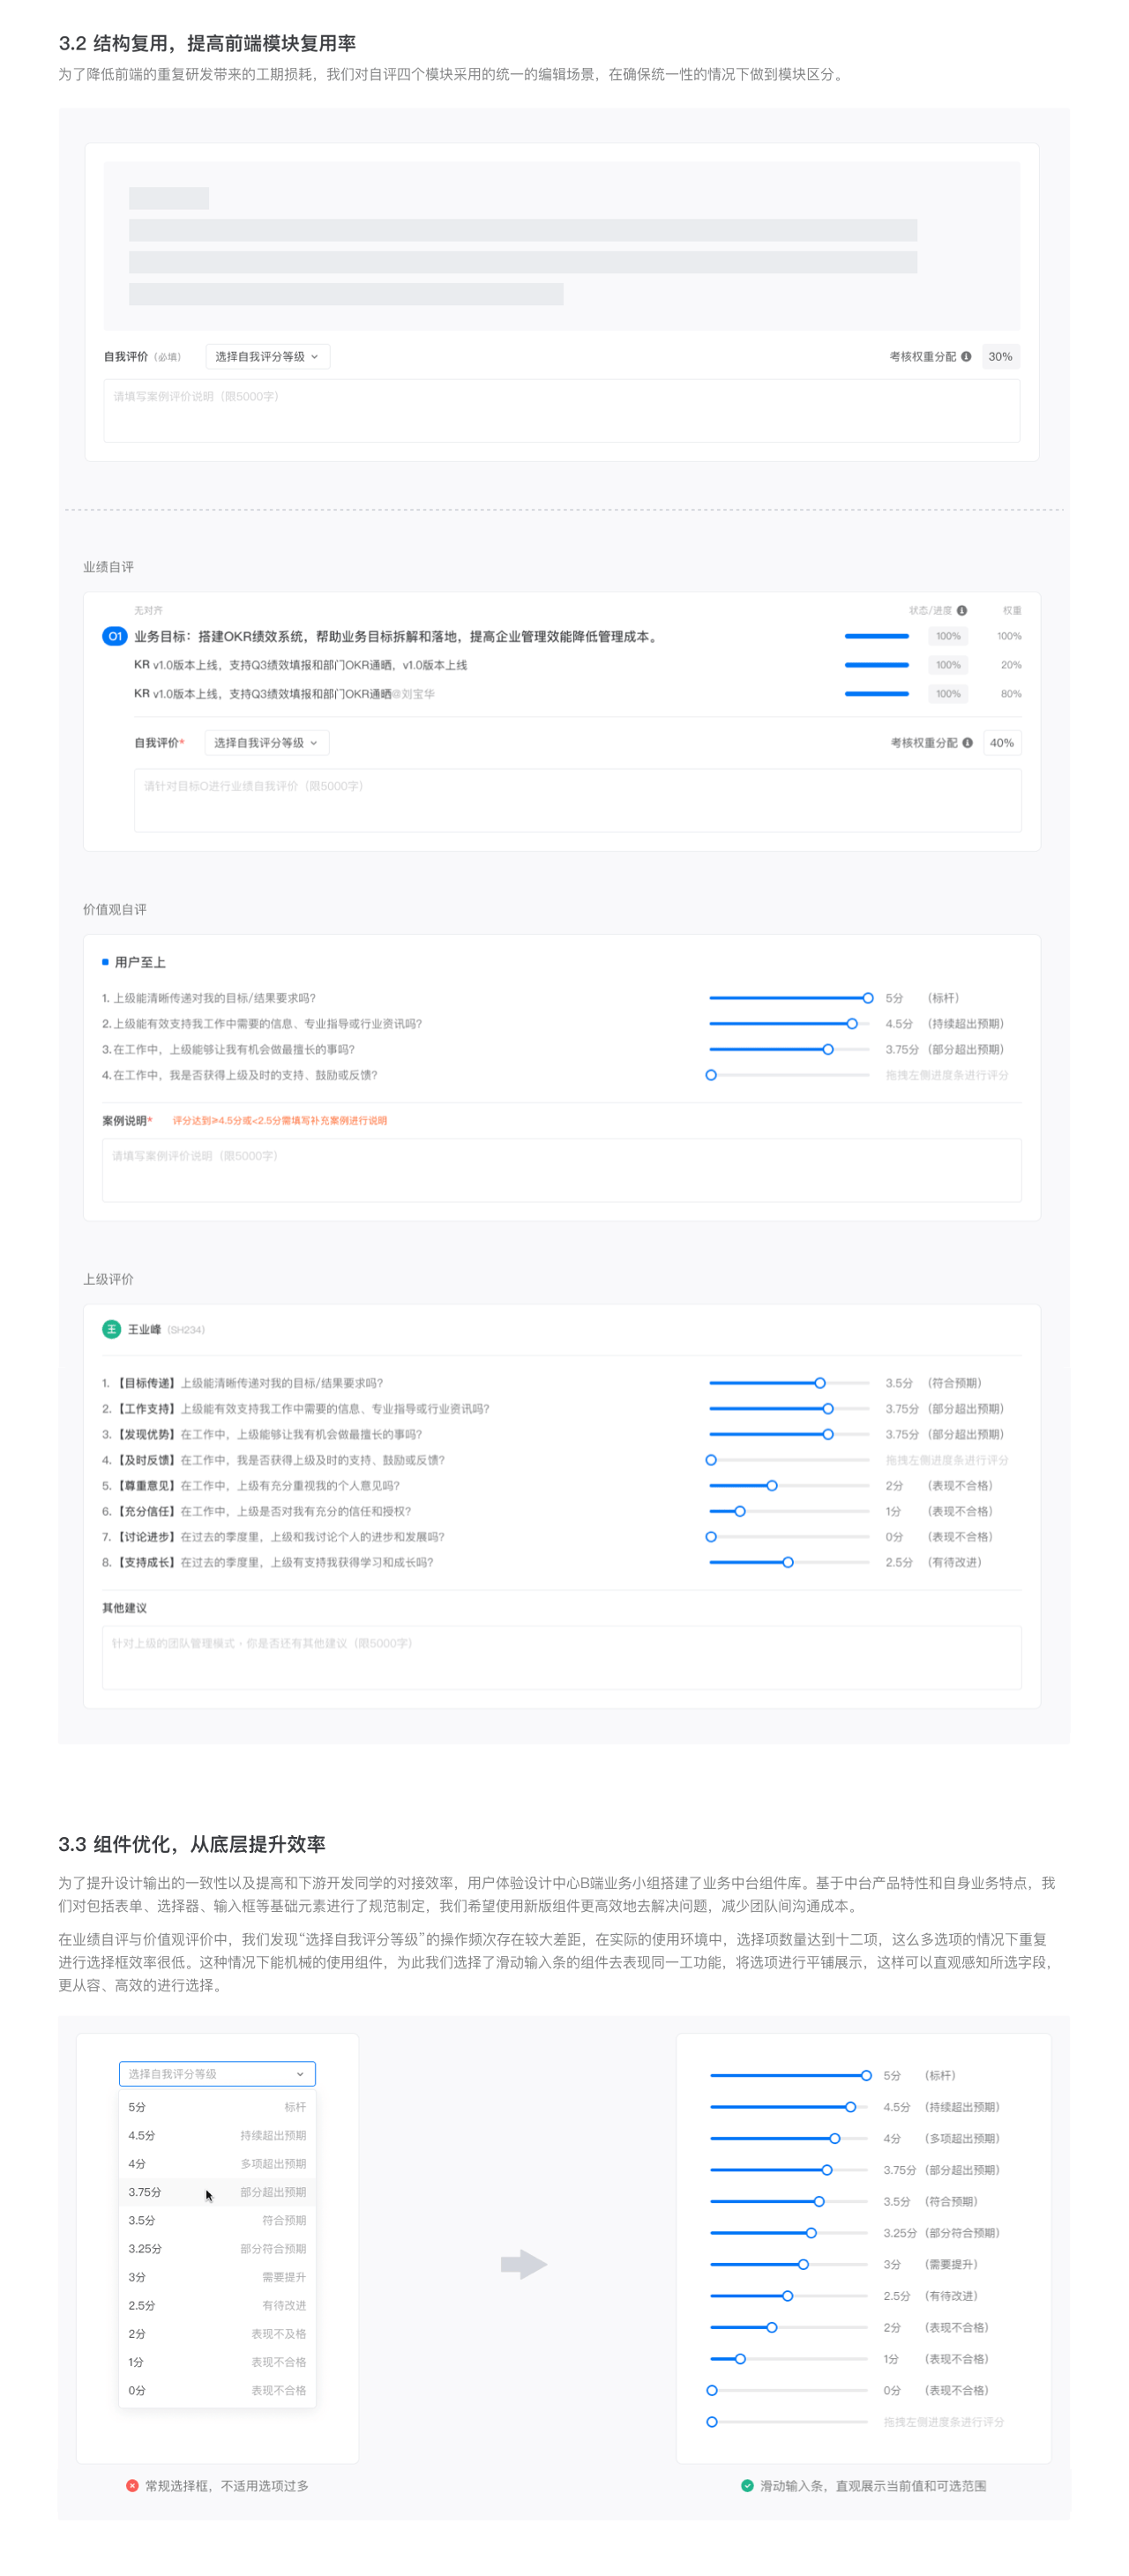The height and width of the screenshot is (2576, 1129).
Task: Open 选择自我评分等级 dropdown in the top placeholder card
Action: click(267, 357)
